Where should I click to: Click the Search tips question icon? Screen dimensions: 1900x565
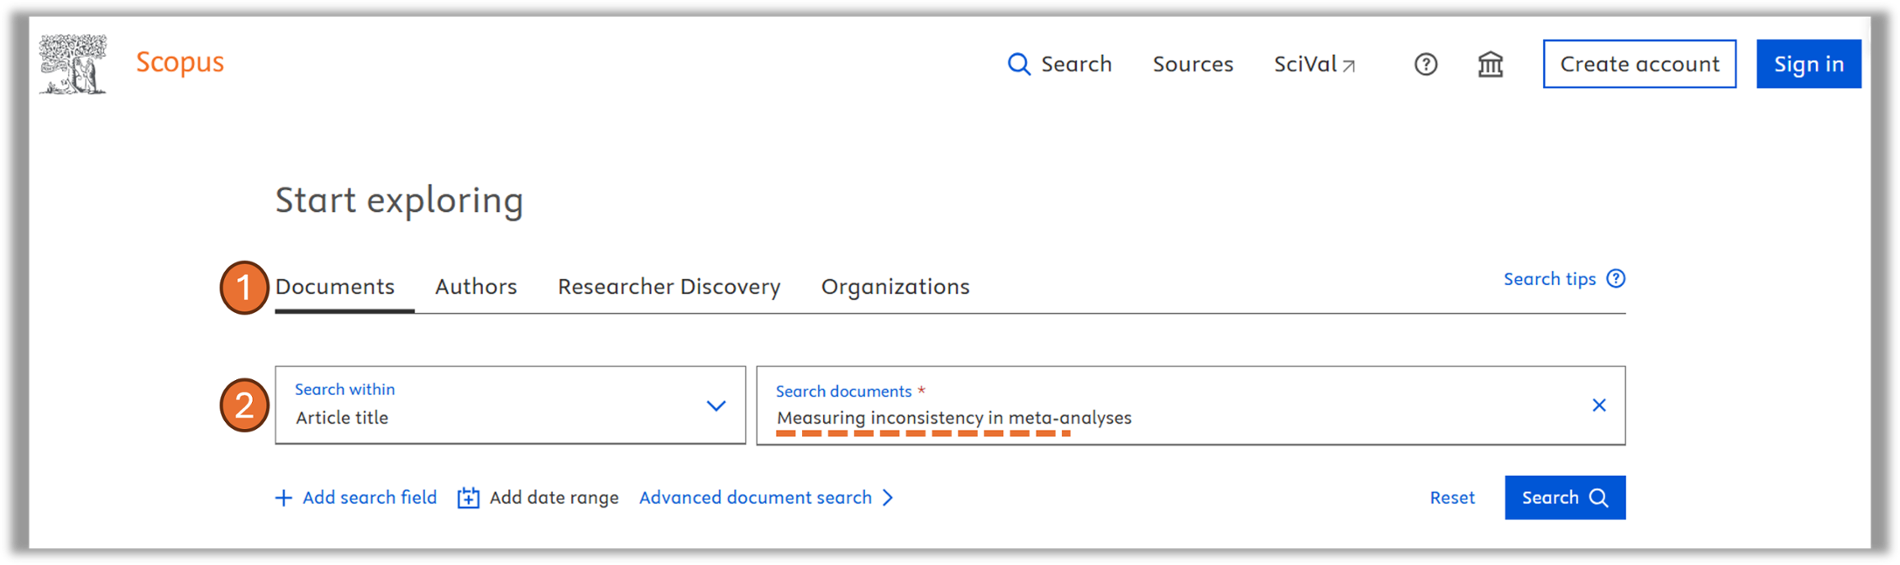click(1616, 279)
